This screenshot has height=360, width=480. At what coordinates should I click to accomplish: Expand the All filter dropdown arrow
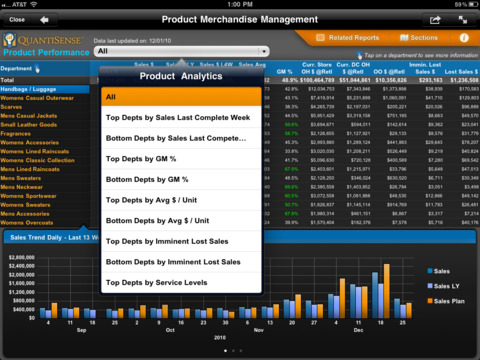tap(264, 51)
